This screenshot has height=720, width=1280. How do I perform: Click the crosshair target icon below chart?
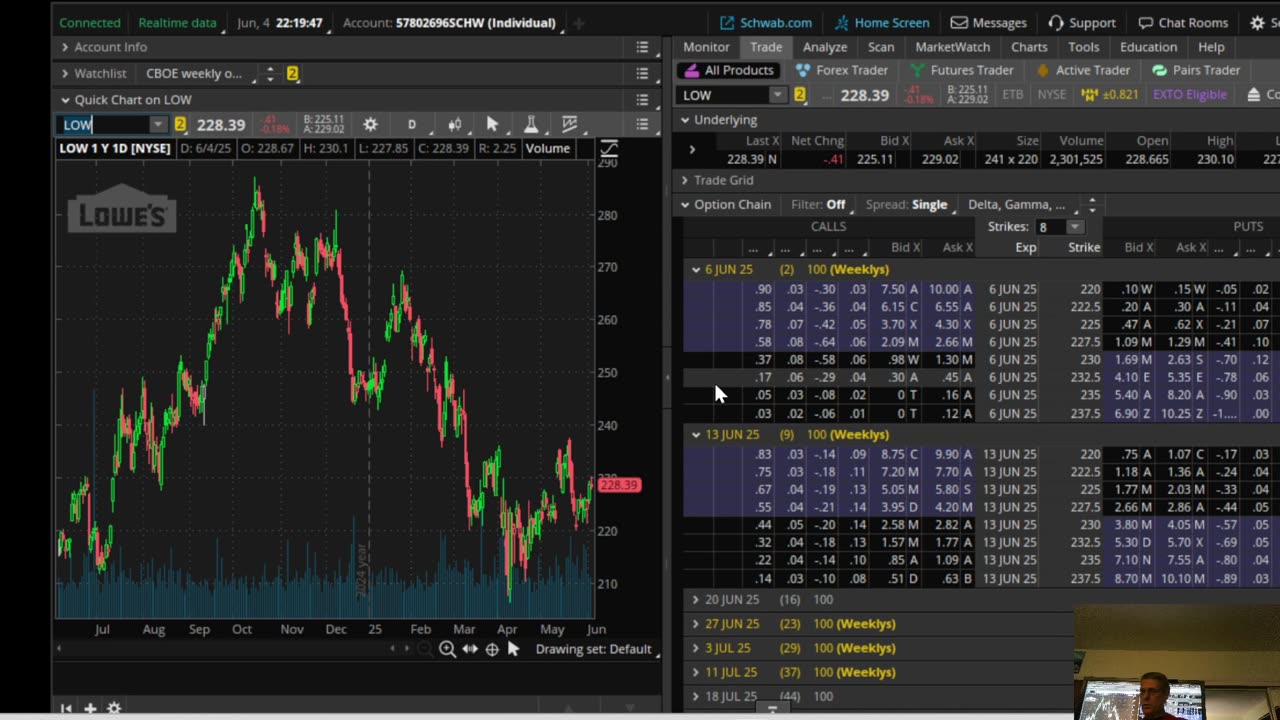tap(492, 649)
